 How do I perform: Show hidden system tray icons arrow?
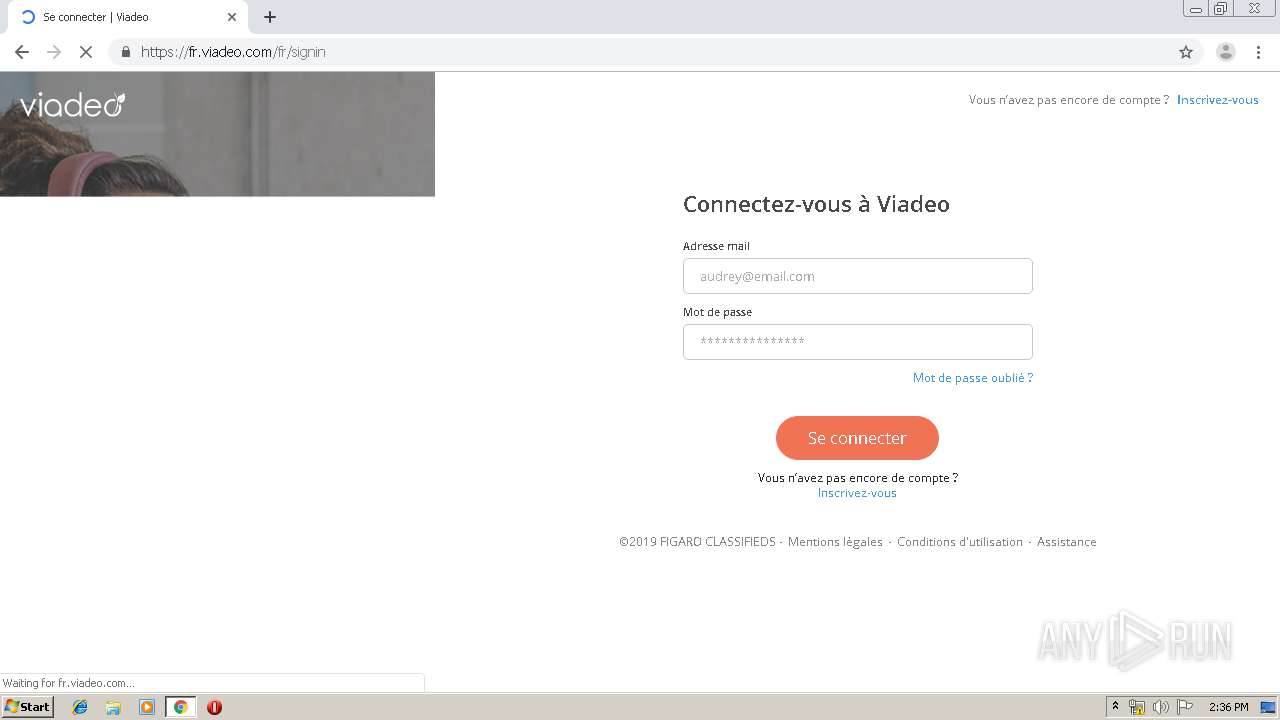[x=1115, y=707]
